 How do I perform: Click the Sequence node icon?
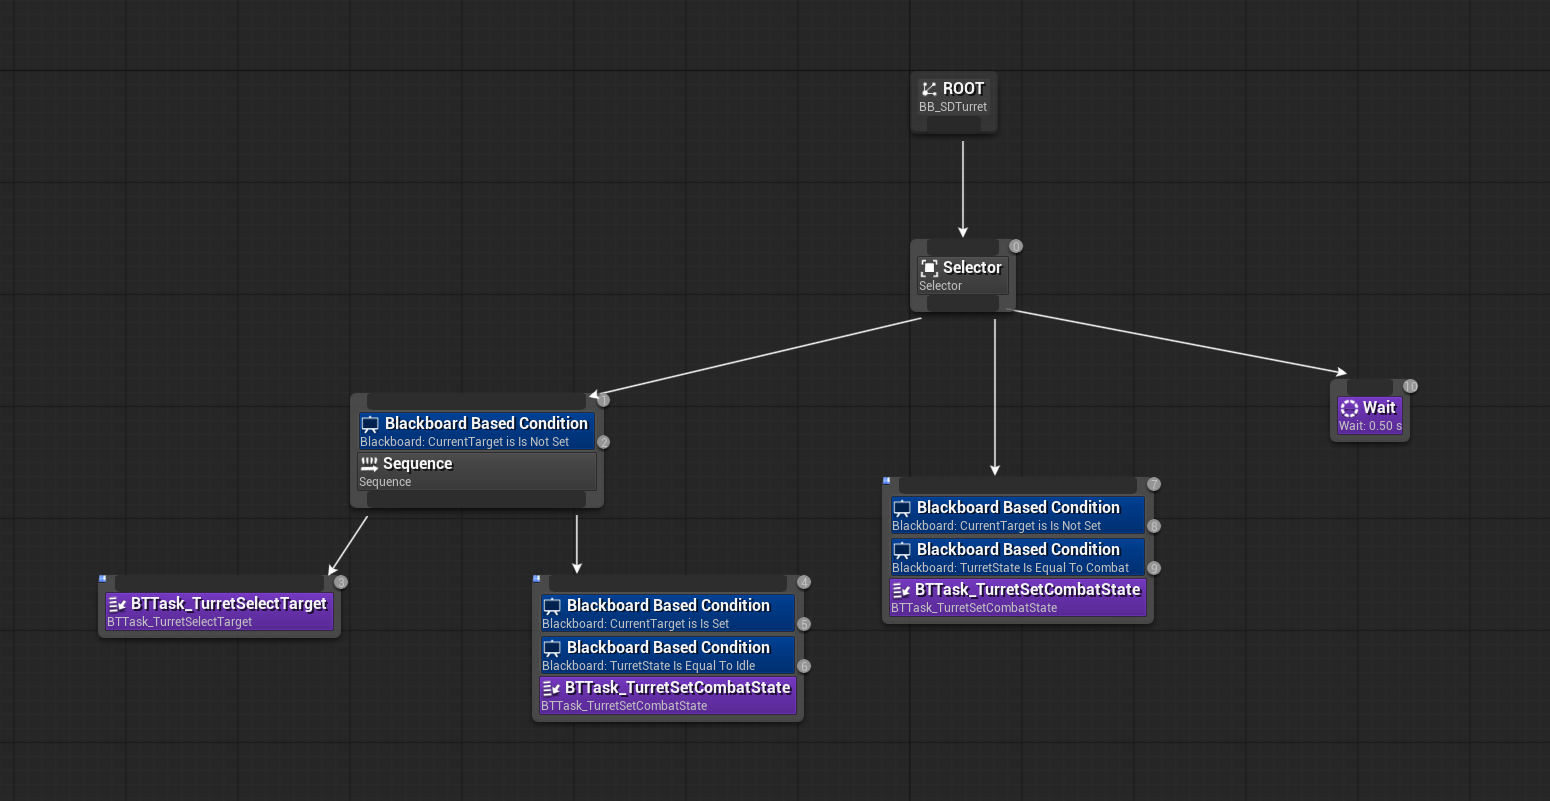369,464
